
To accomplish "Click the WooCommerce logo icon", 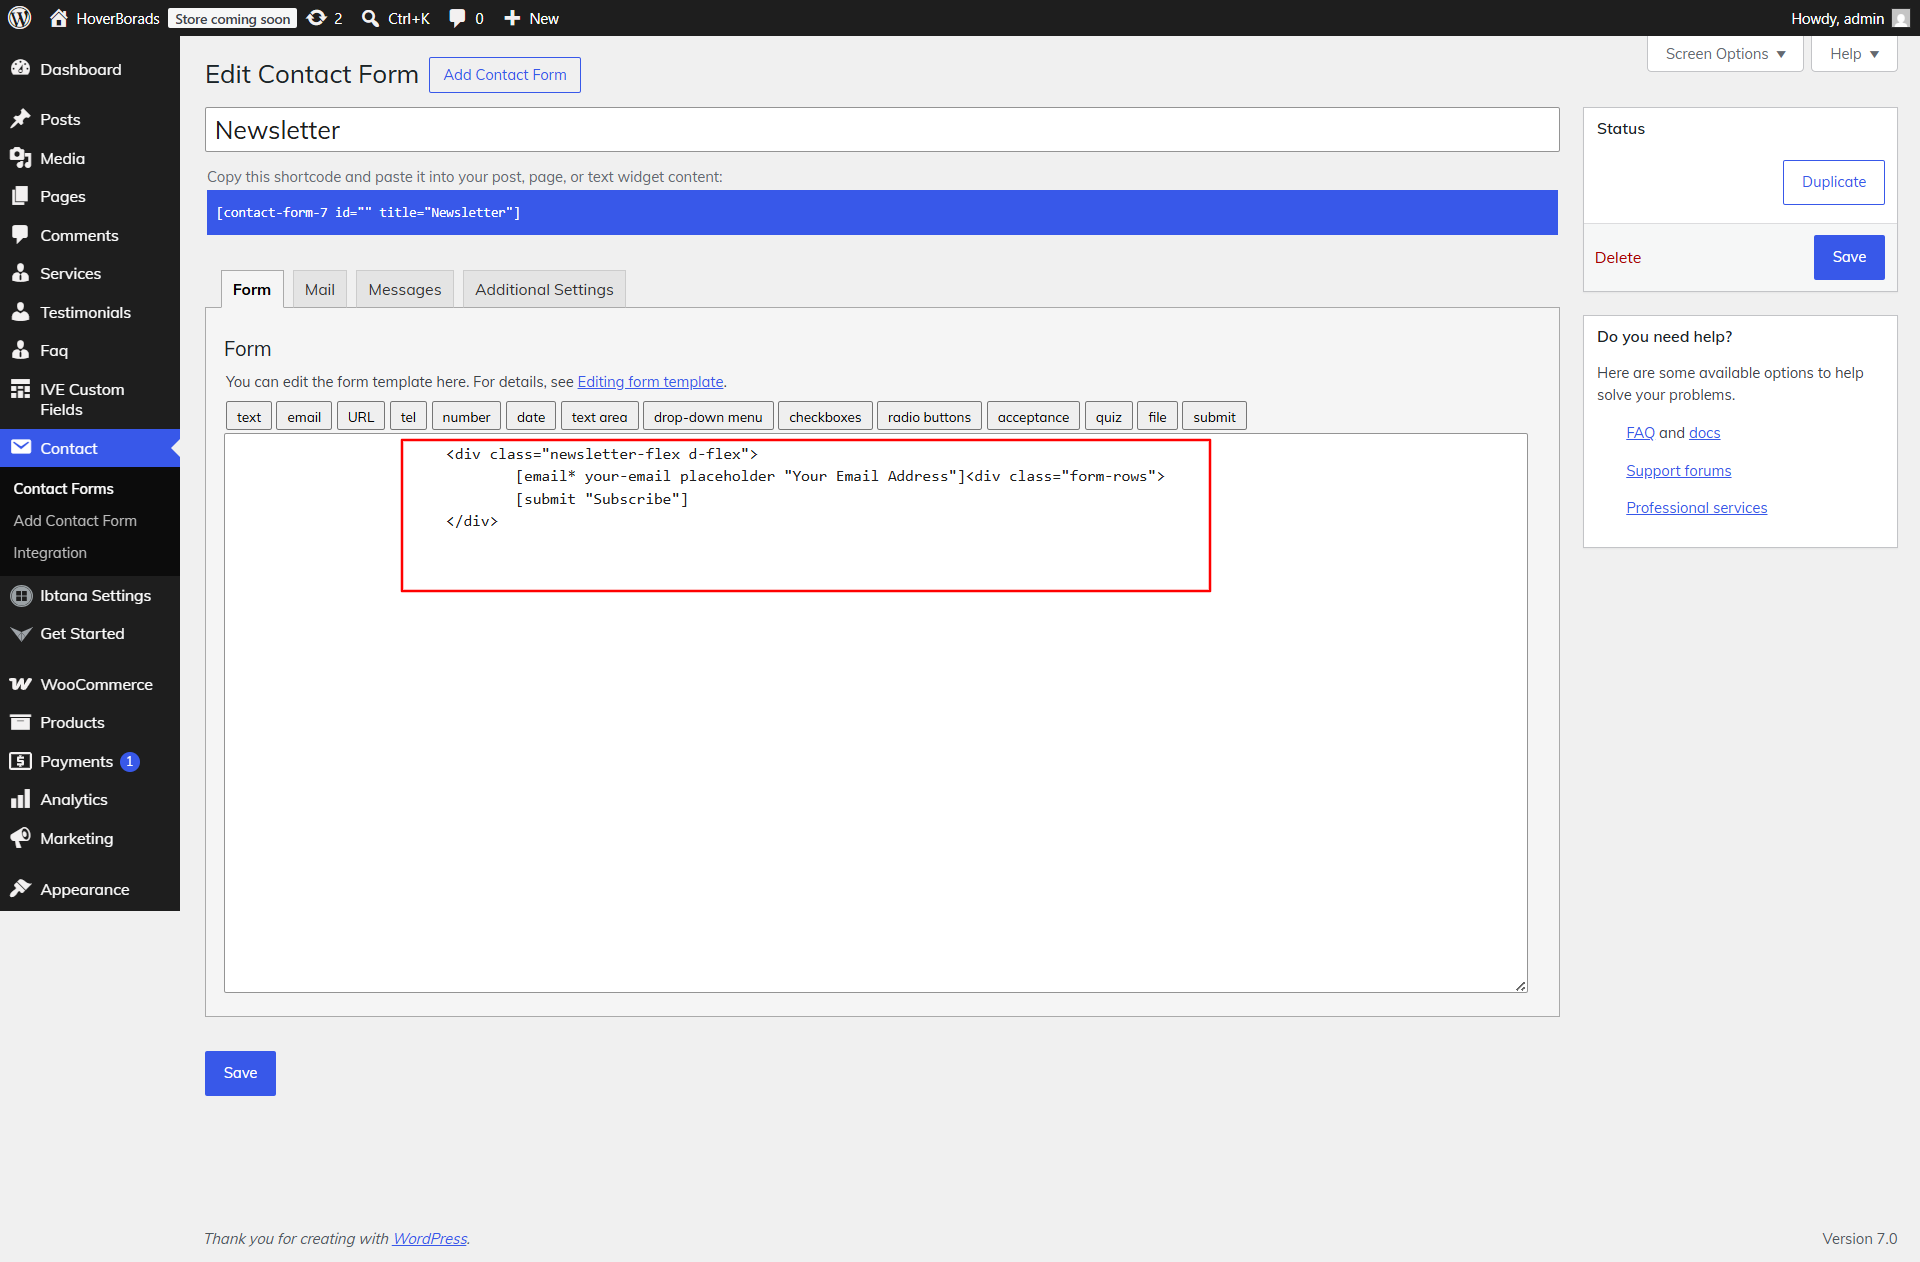I will coord(20,684).
